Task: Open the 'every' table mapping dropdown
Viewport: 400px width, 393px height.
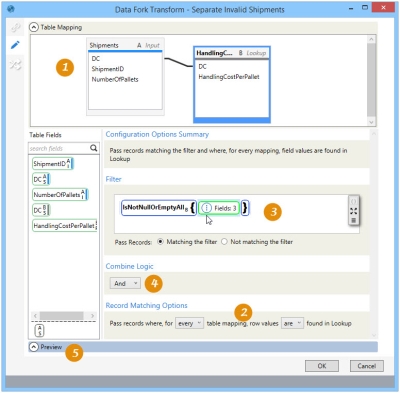Action: (189, 323)
